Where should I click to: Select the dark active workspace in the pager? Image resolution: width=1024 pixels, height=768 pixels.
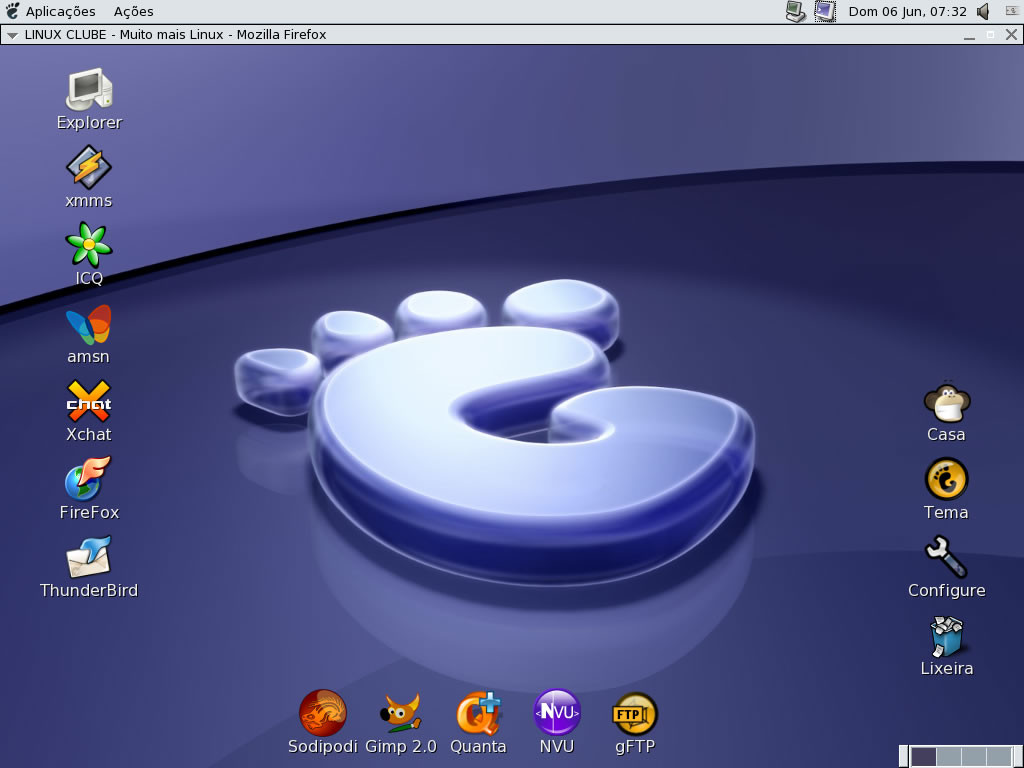[923, 757]
